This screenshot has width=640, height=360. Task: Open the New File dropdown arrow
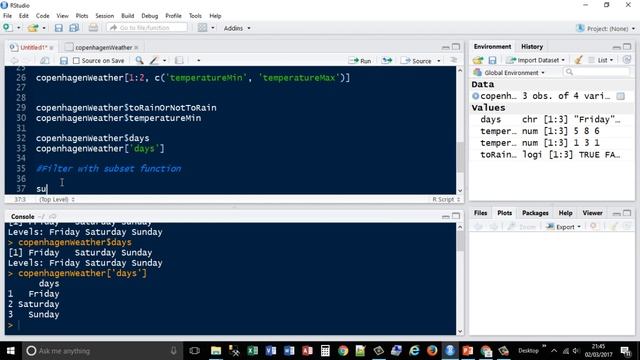(18, 28)
